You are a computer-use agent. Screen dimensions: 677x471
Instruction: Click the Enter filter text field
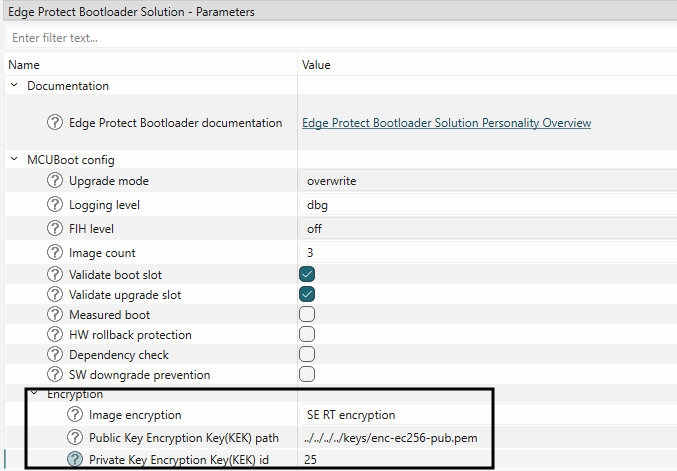338,38
